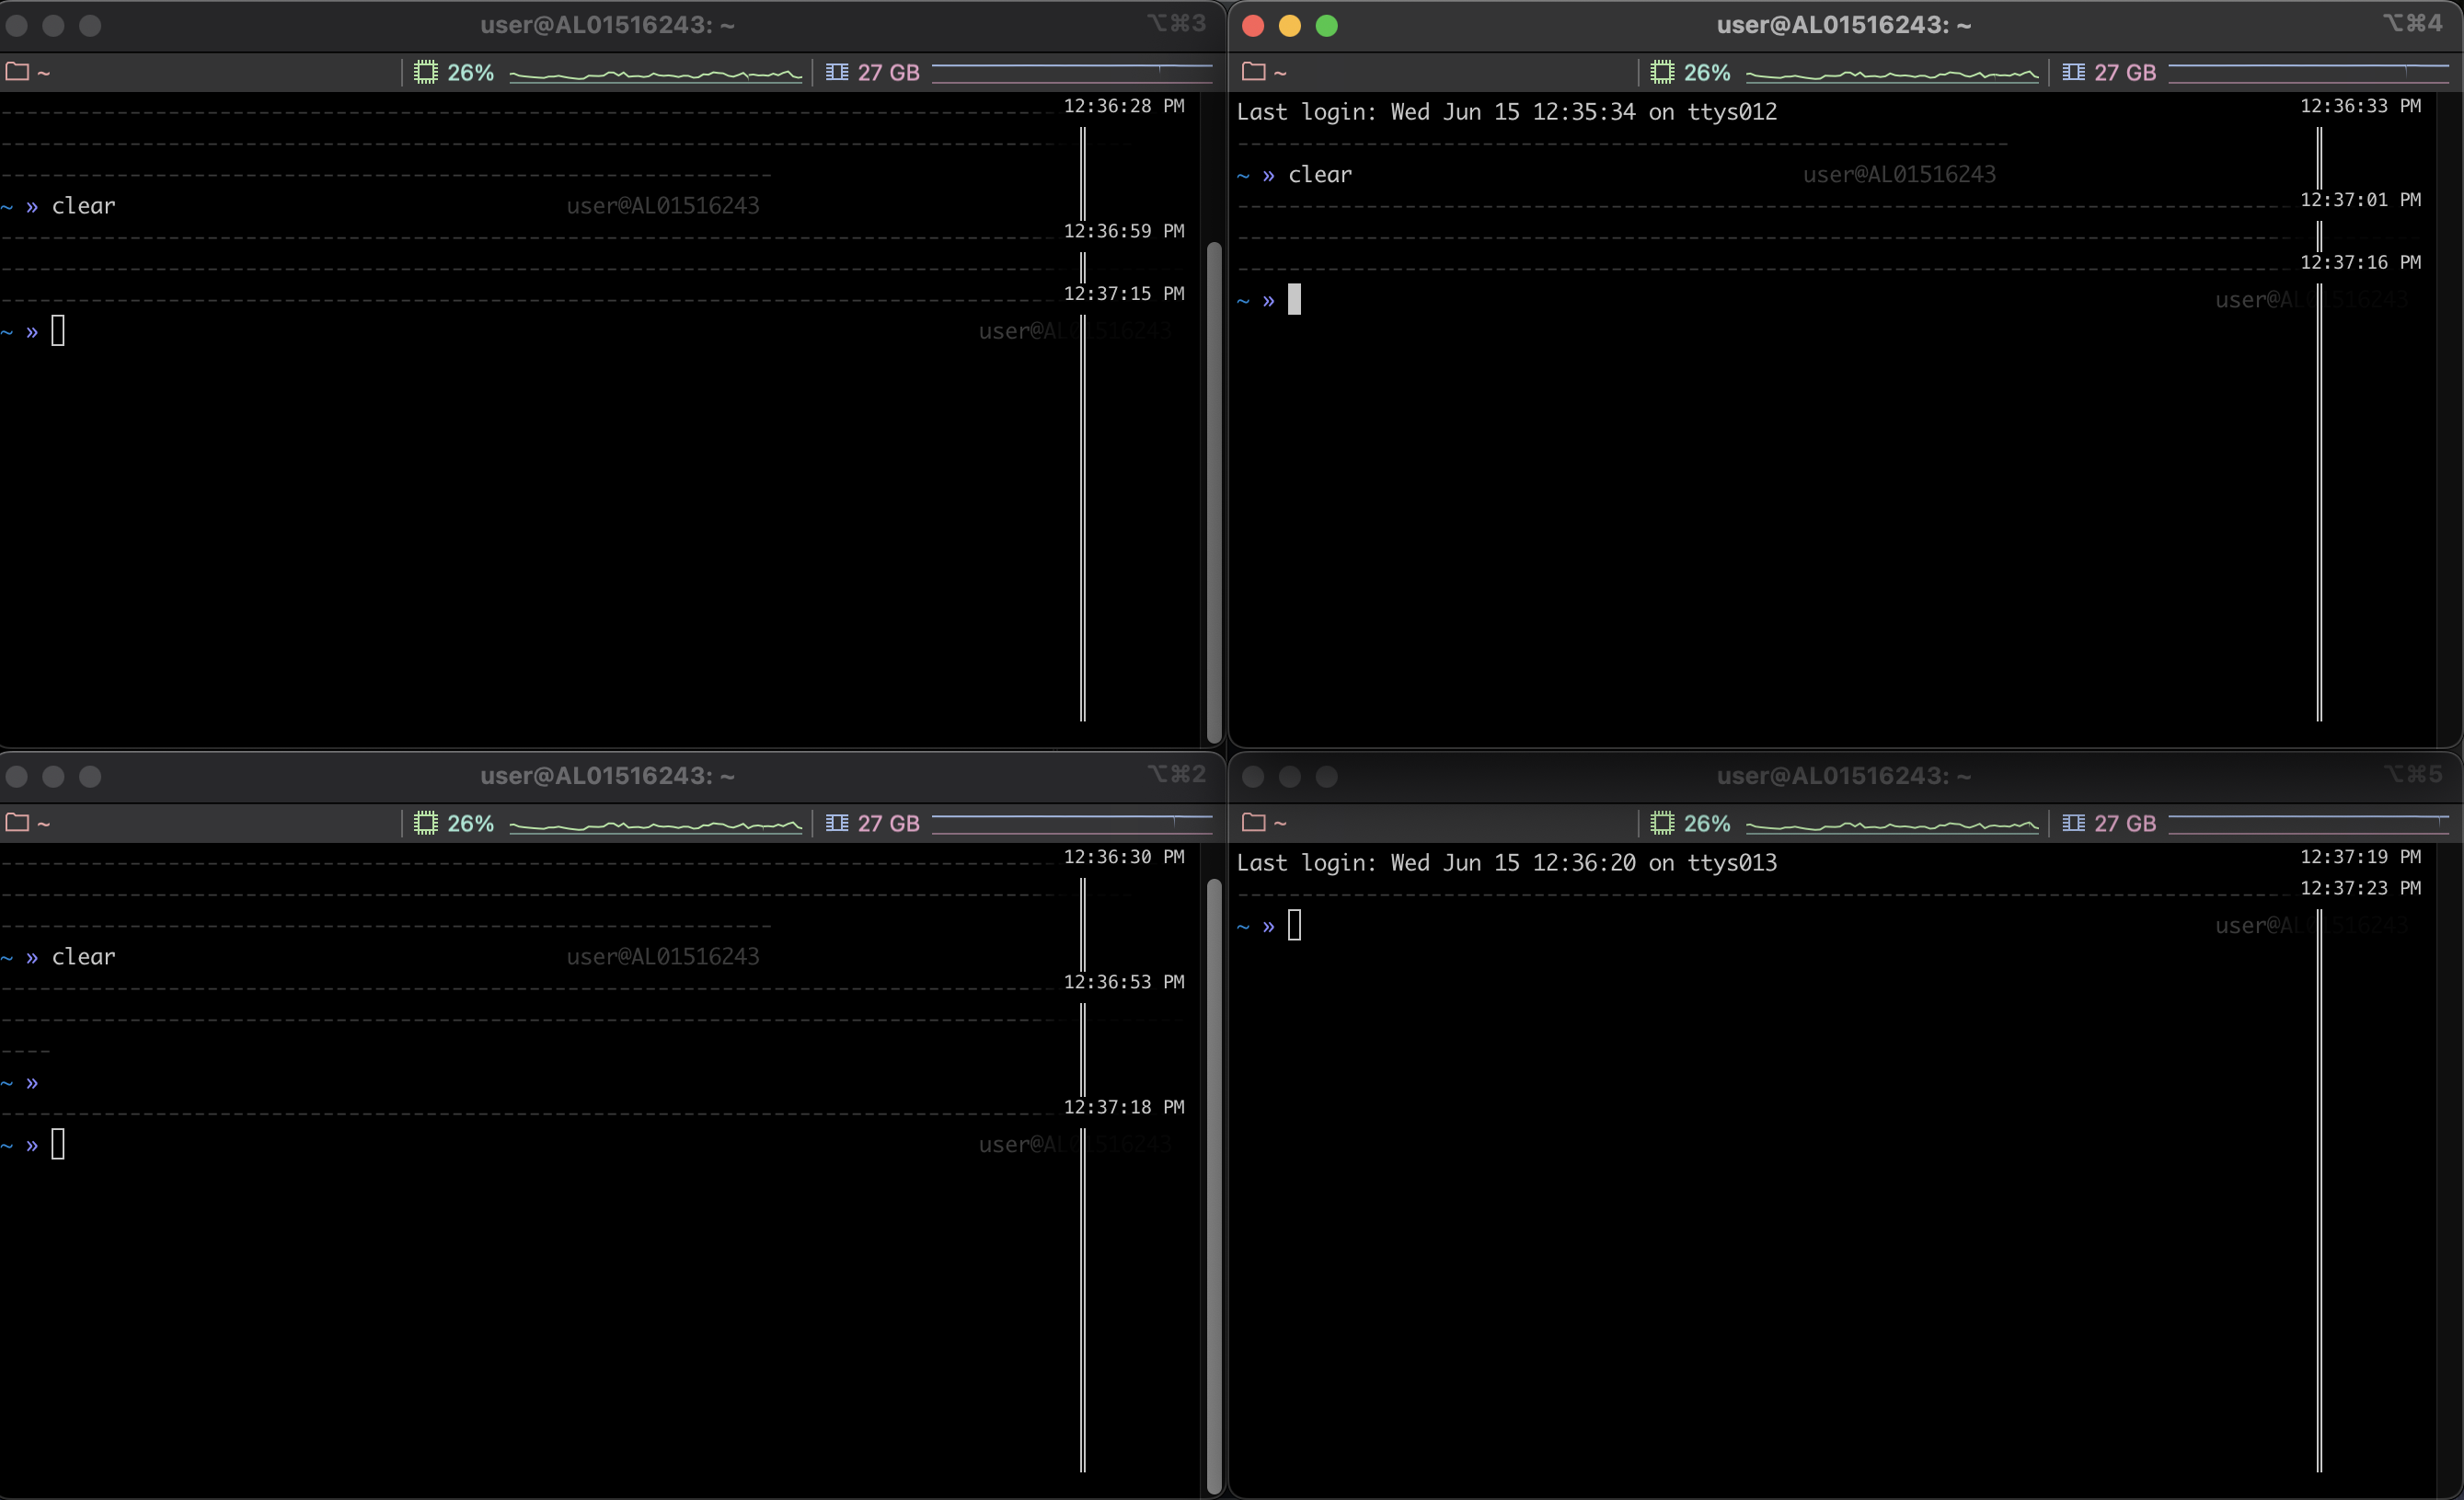The image size is (2464, 1500).
Task: Click the 12:37:01 PM timestamp in top-right terminal
Action: (x=2360, y=200)
